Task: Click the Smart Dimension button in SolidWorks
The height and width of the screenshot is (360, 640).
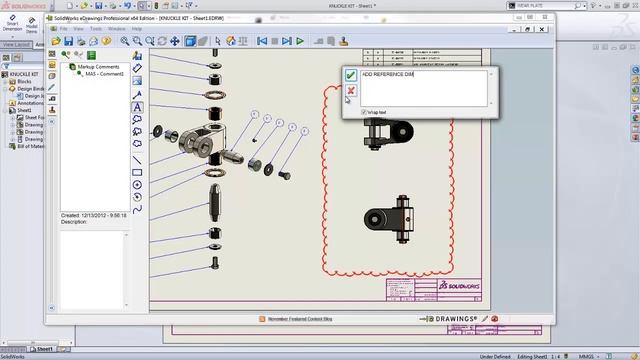Action: click(x=12, y=23)
